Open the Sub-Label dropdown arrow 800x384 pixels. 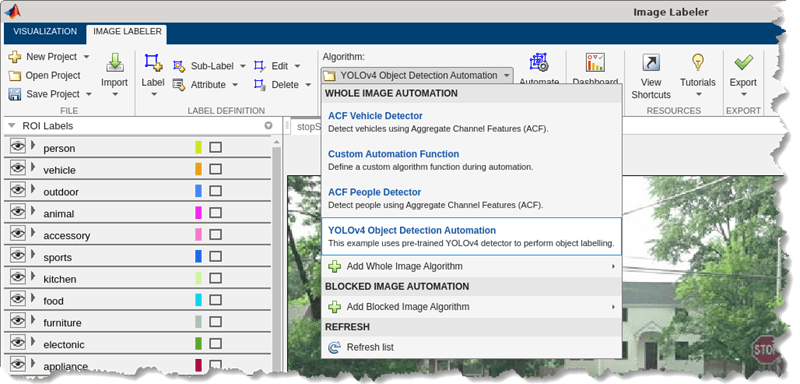pyautogui.click(x=243, y=66)
